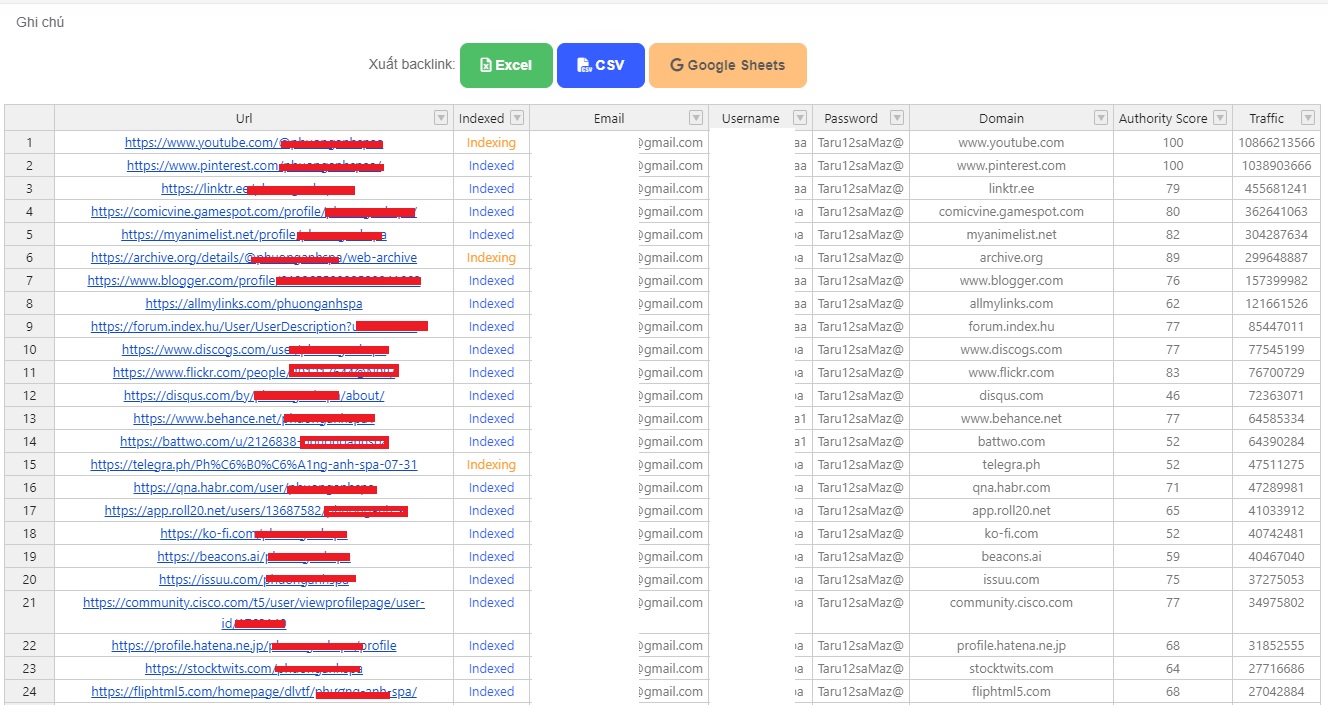Image resolution: width=1328 pixels, height=705 pixels.
Task: Select traffic value 299648887
Action: pos(1276,258)
